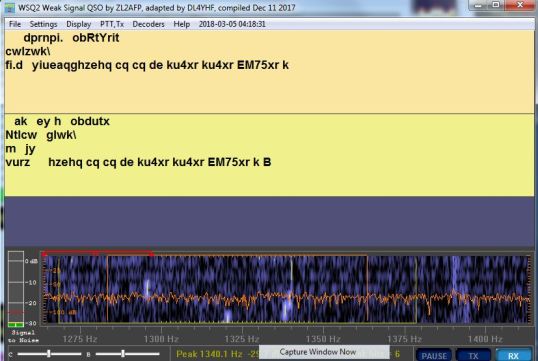Click in the upper decoded text pane
Image resolution: width=538 pixels, height=361 pixels.
269,71
